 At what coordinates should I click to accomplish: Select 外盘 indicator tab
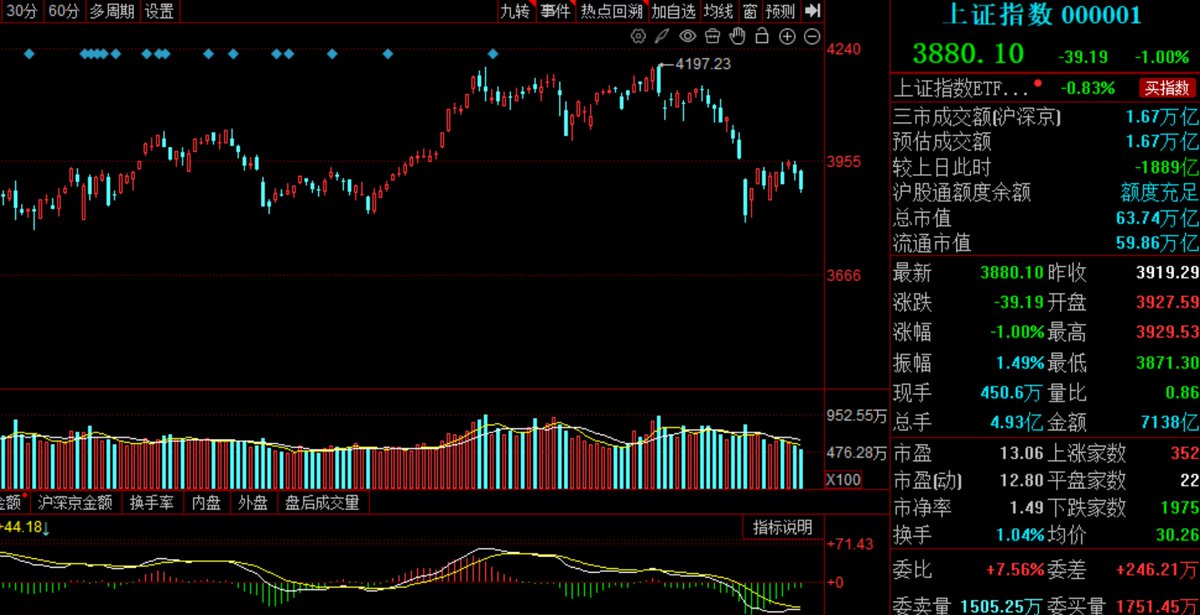pyautogui.click(x=253, y=502)
